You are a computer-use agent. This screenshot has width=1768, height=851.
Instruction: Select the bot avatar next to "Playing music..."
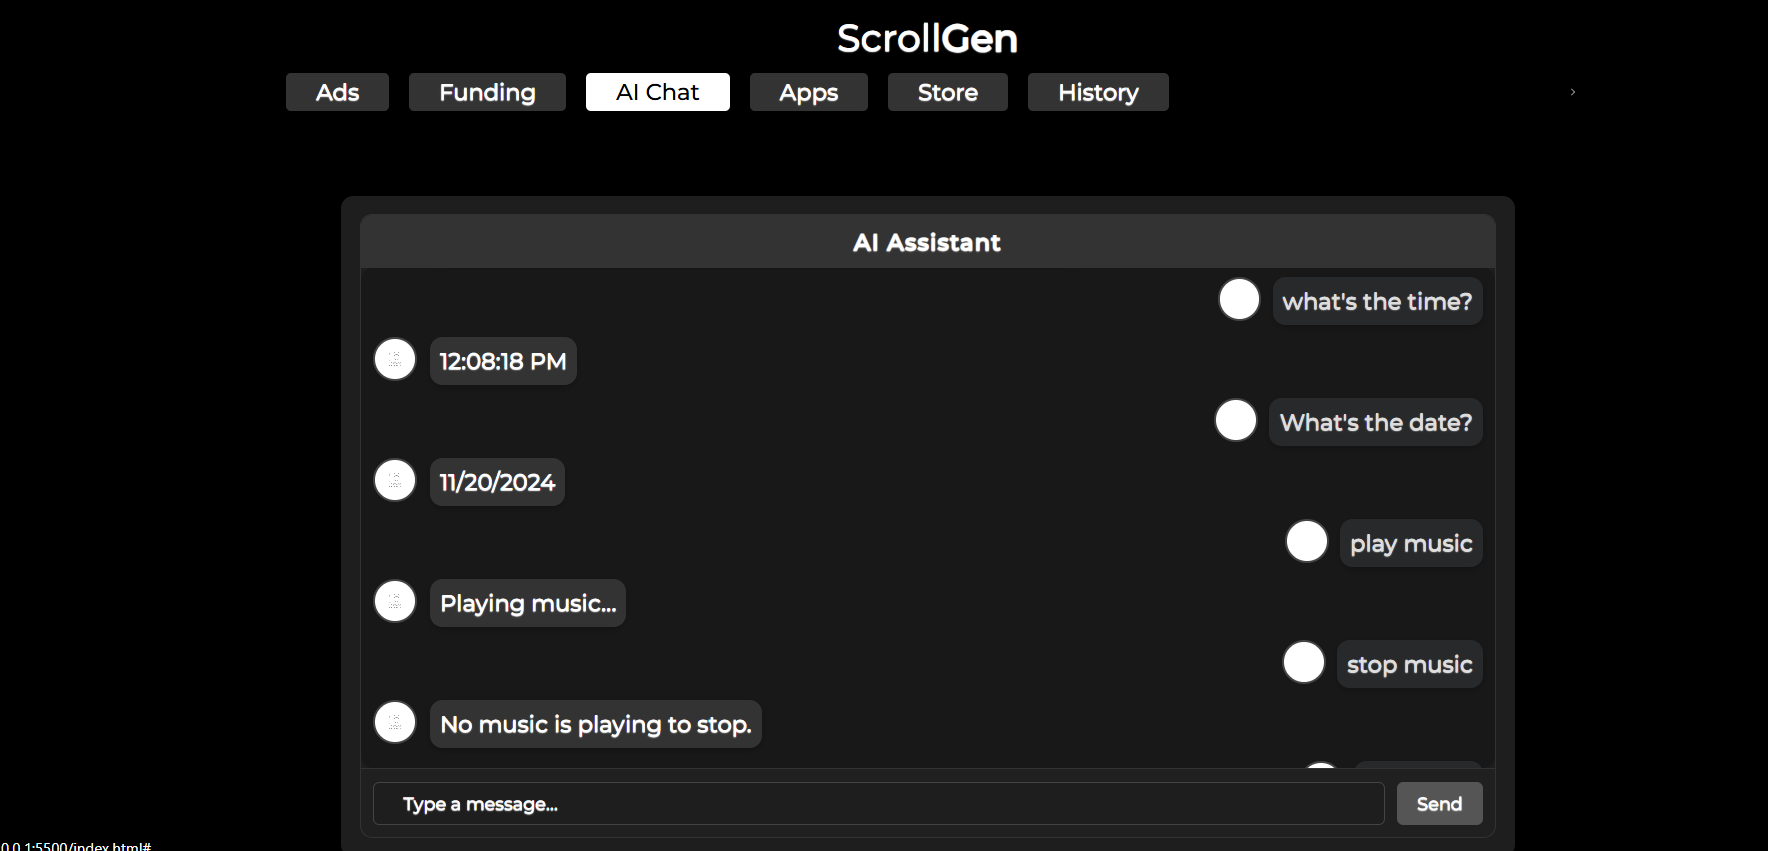pyautogui.click(x=395, y=601)
